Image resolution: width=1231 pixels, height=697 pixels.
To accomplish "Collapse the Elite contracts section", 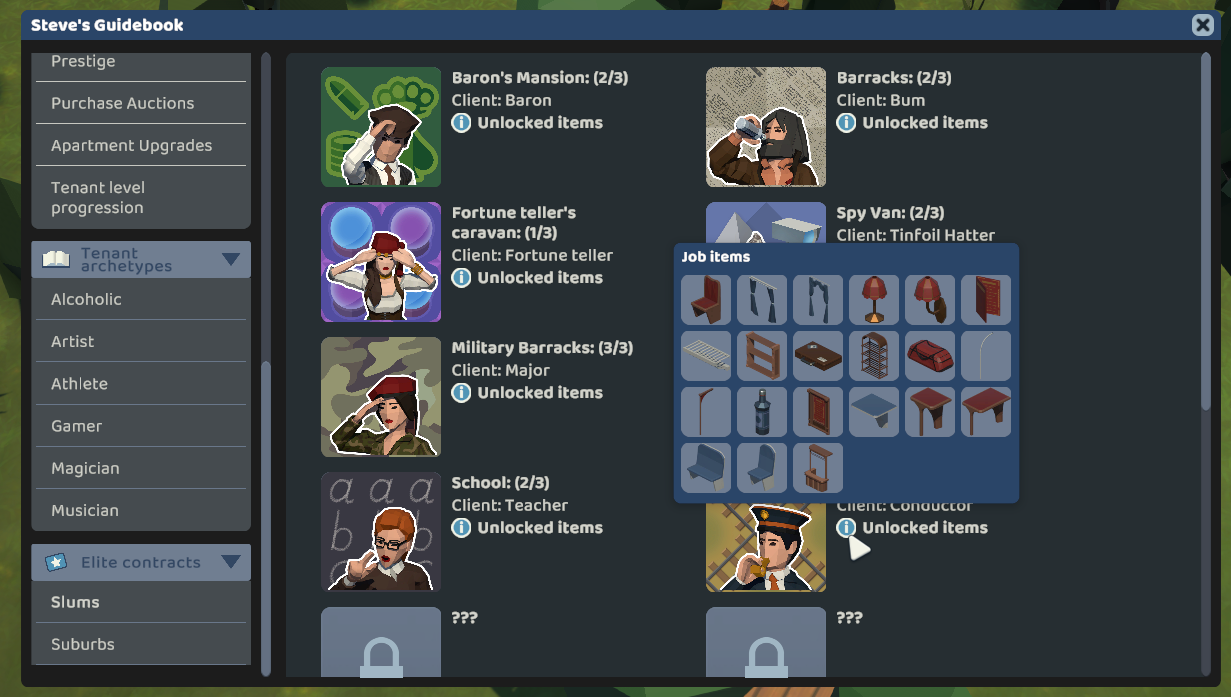I will point(231,562).
